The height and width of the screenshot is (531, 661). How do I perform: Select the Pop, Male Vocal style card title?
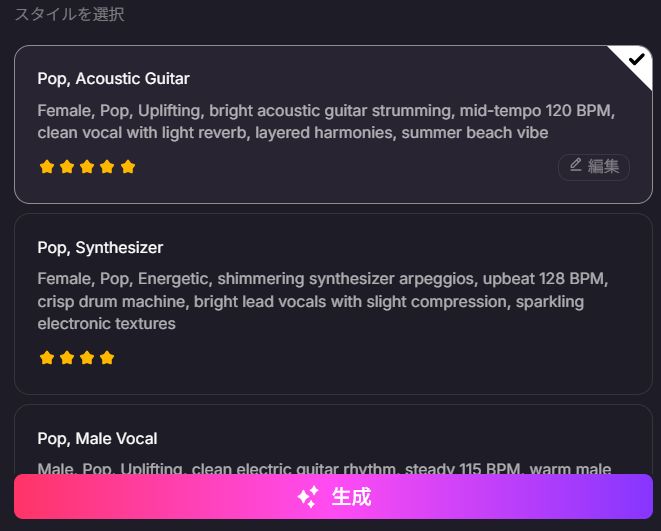coord(97,438)
